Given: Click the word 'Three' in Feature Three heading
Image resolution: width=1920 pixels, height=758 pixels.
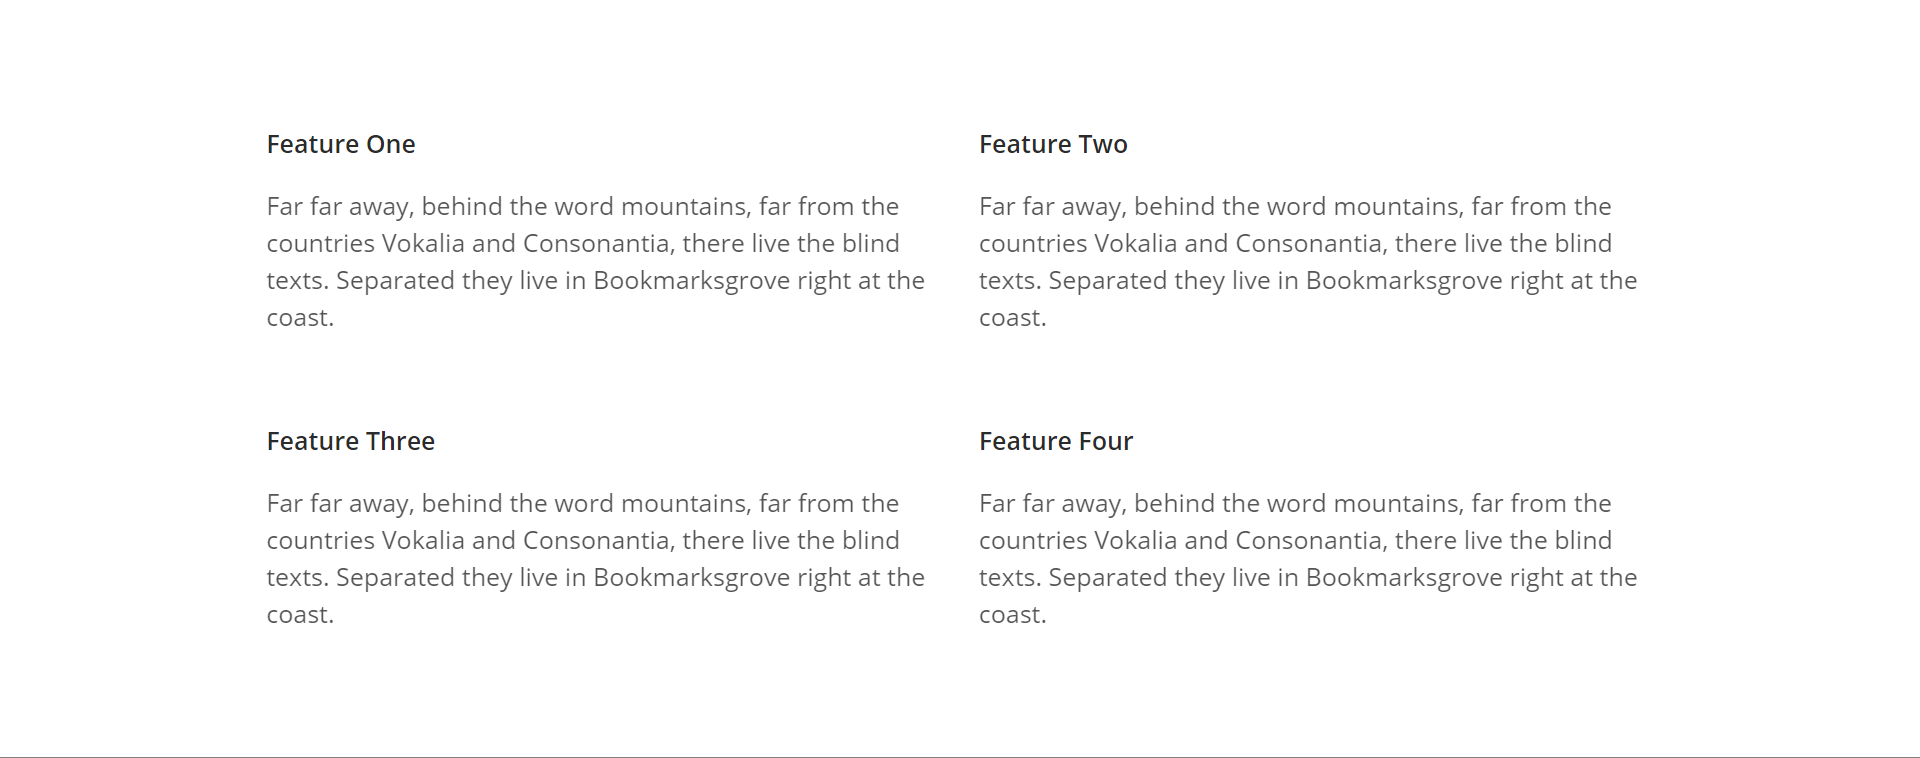Looking at the screenshot, I should click(x=400, y=441).
